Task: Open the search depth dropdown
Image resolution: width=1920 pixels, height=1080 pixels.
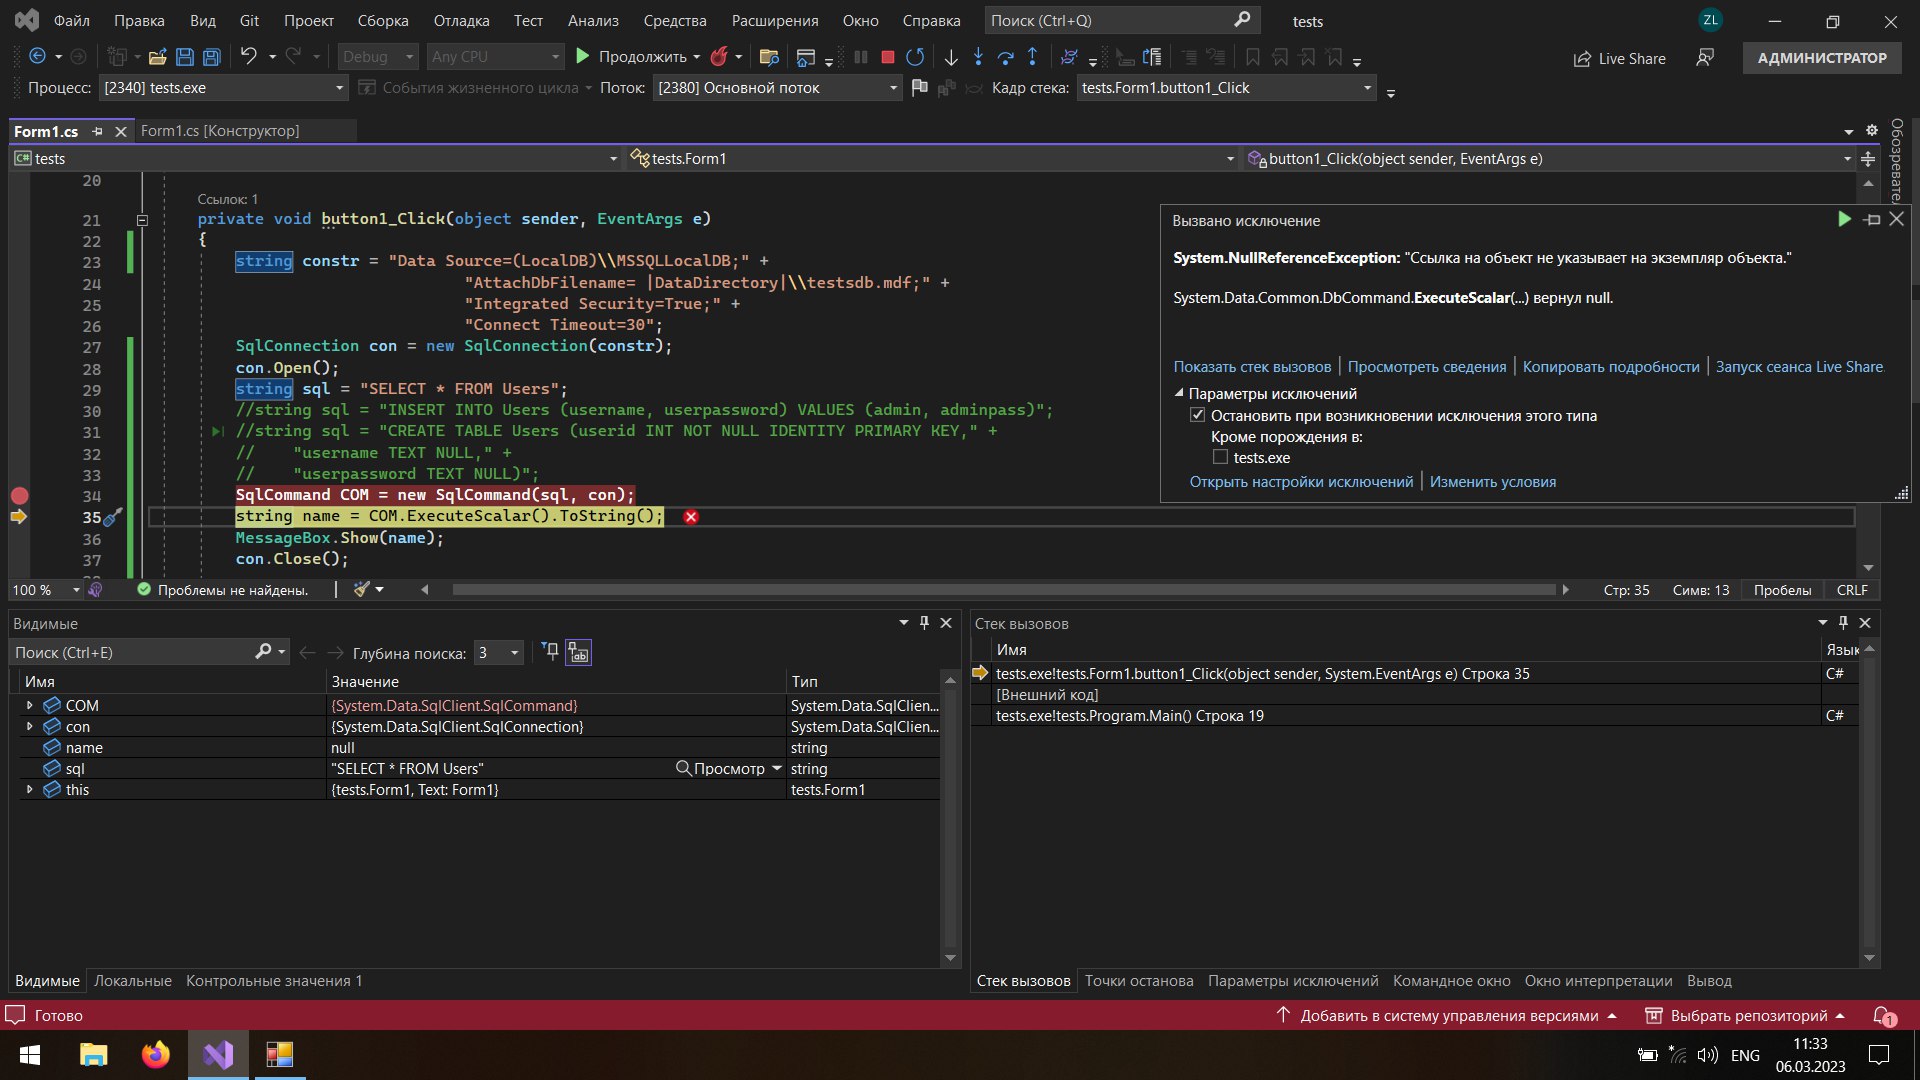Action: 498,653
